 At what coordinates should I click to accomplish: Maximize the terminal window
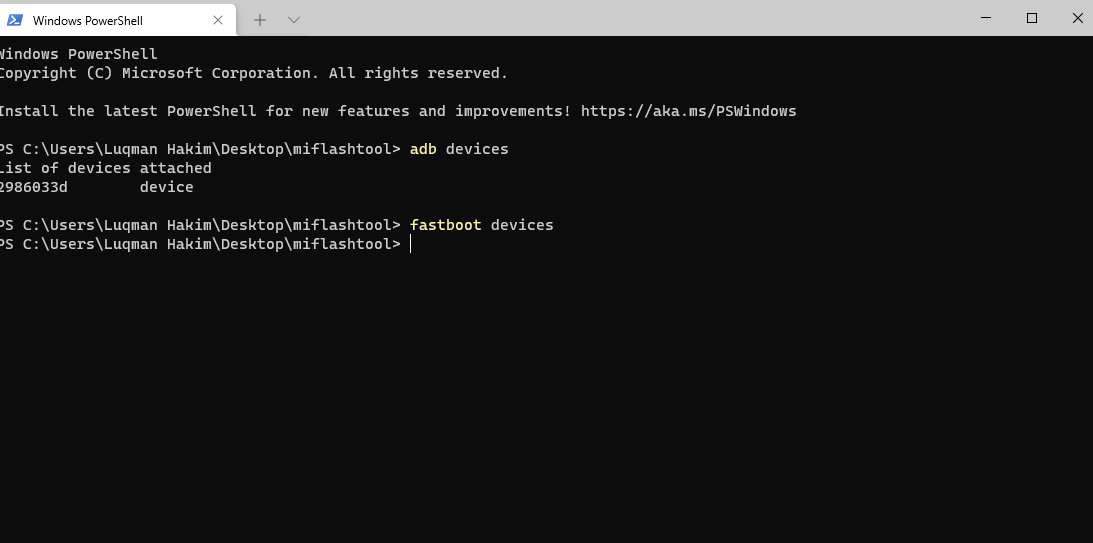pyautogui.click(x=1032, y=18)
